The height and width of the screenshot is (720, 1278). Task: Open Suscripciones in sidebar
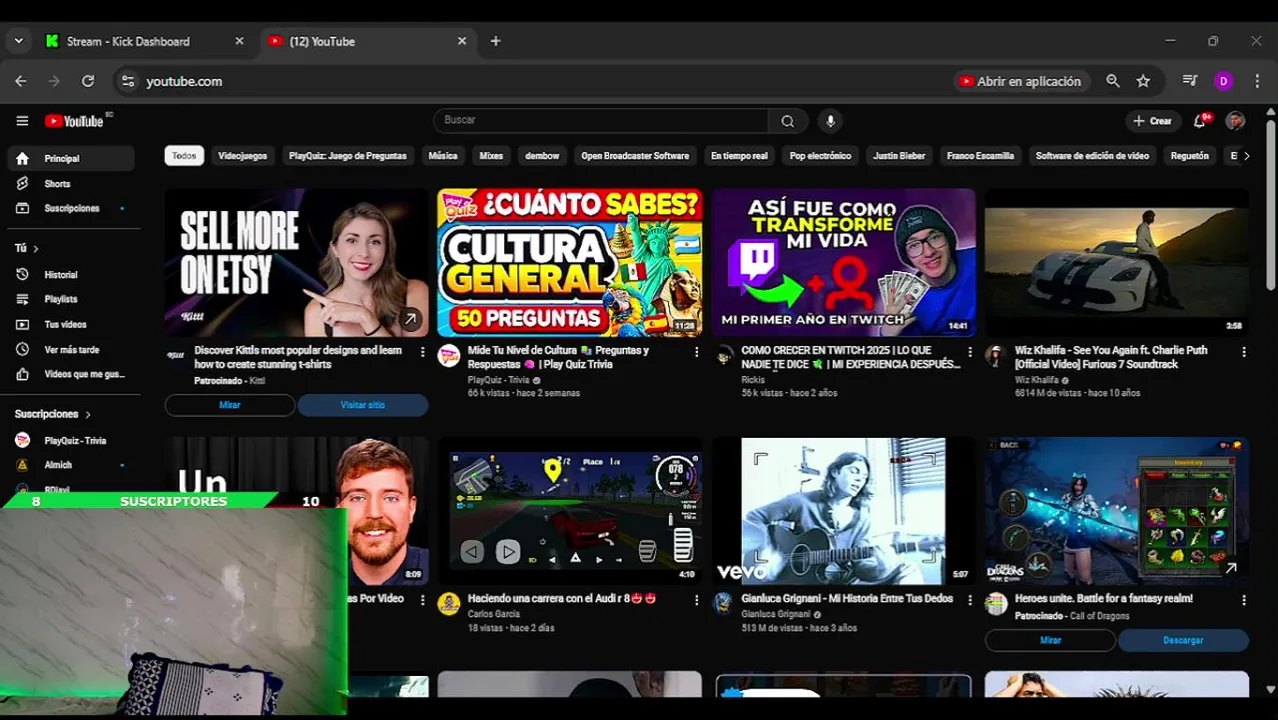(x=70, y=209)
